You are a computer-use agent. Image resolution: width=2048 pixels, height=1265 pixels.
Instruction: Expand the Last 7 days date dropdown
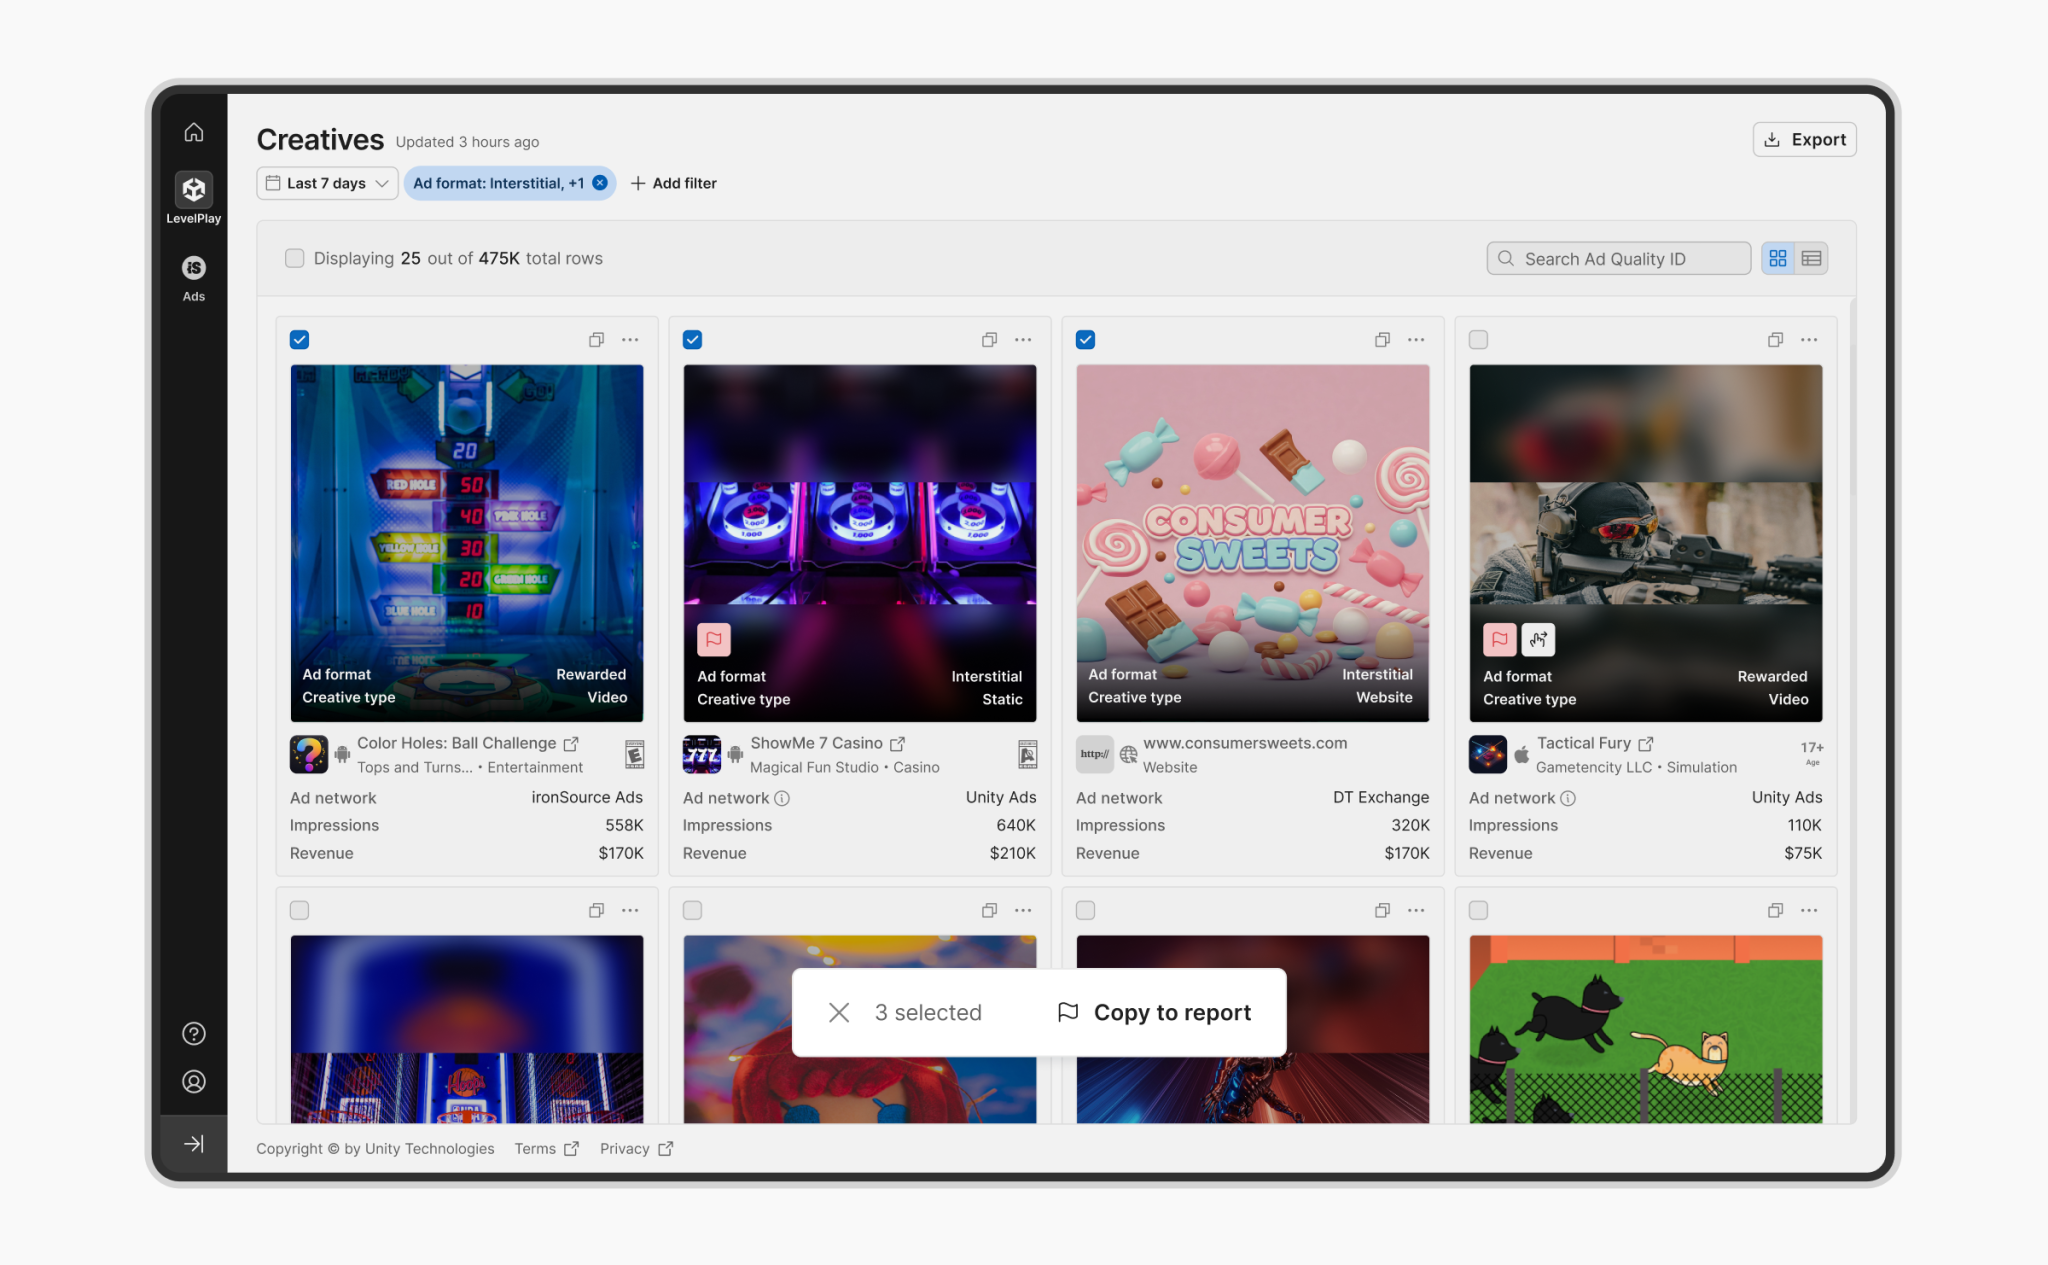pyautogui.click(x=327, y=183)
